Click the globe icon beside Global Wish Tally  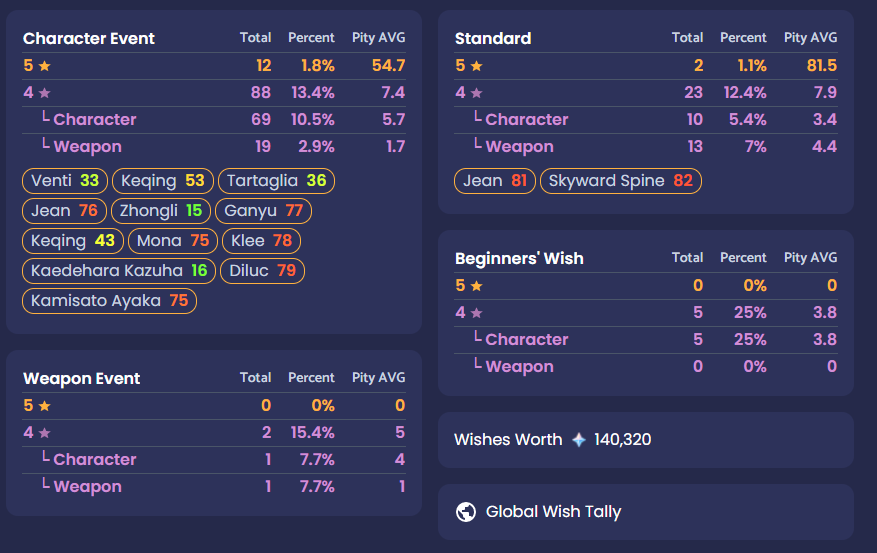(x=466, y=512)
